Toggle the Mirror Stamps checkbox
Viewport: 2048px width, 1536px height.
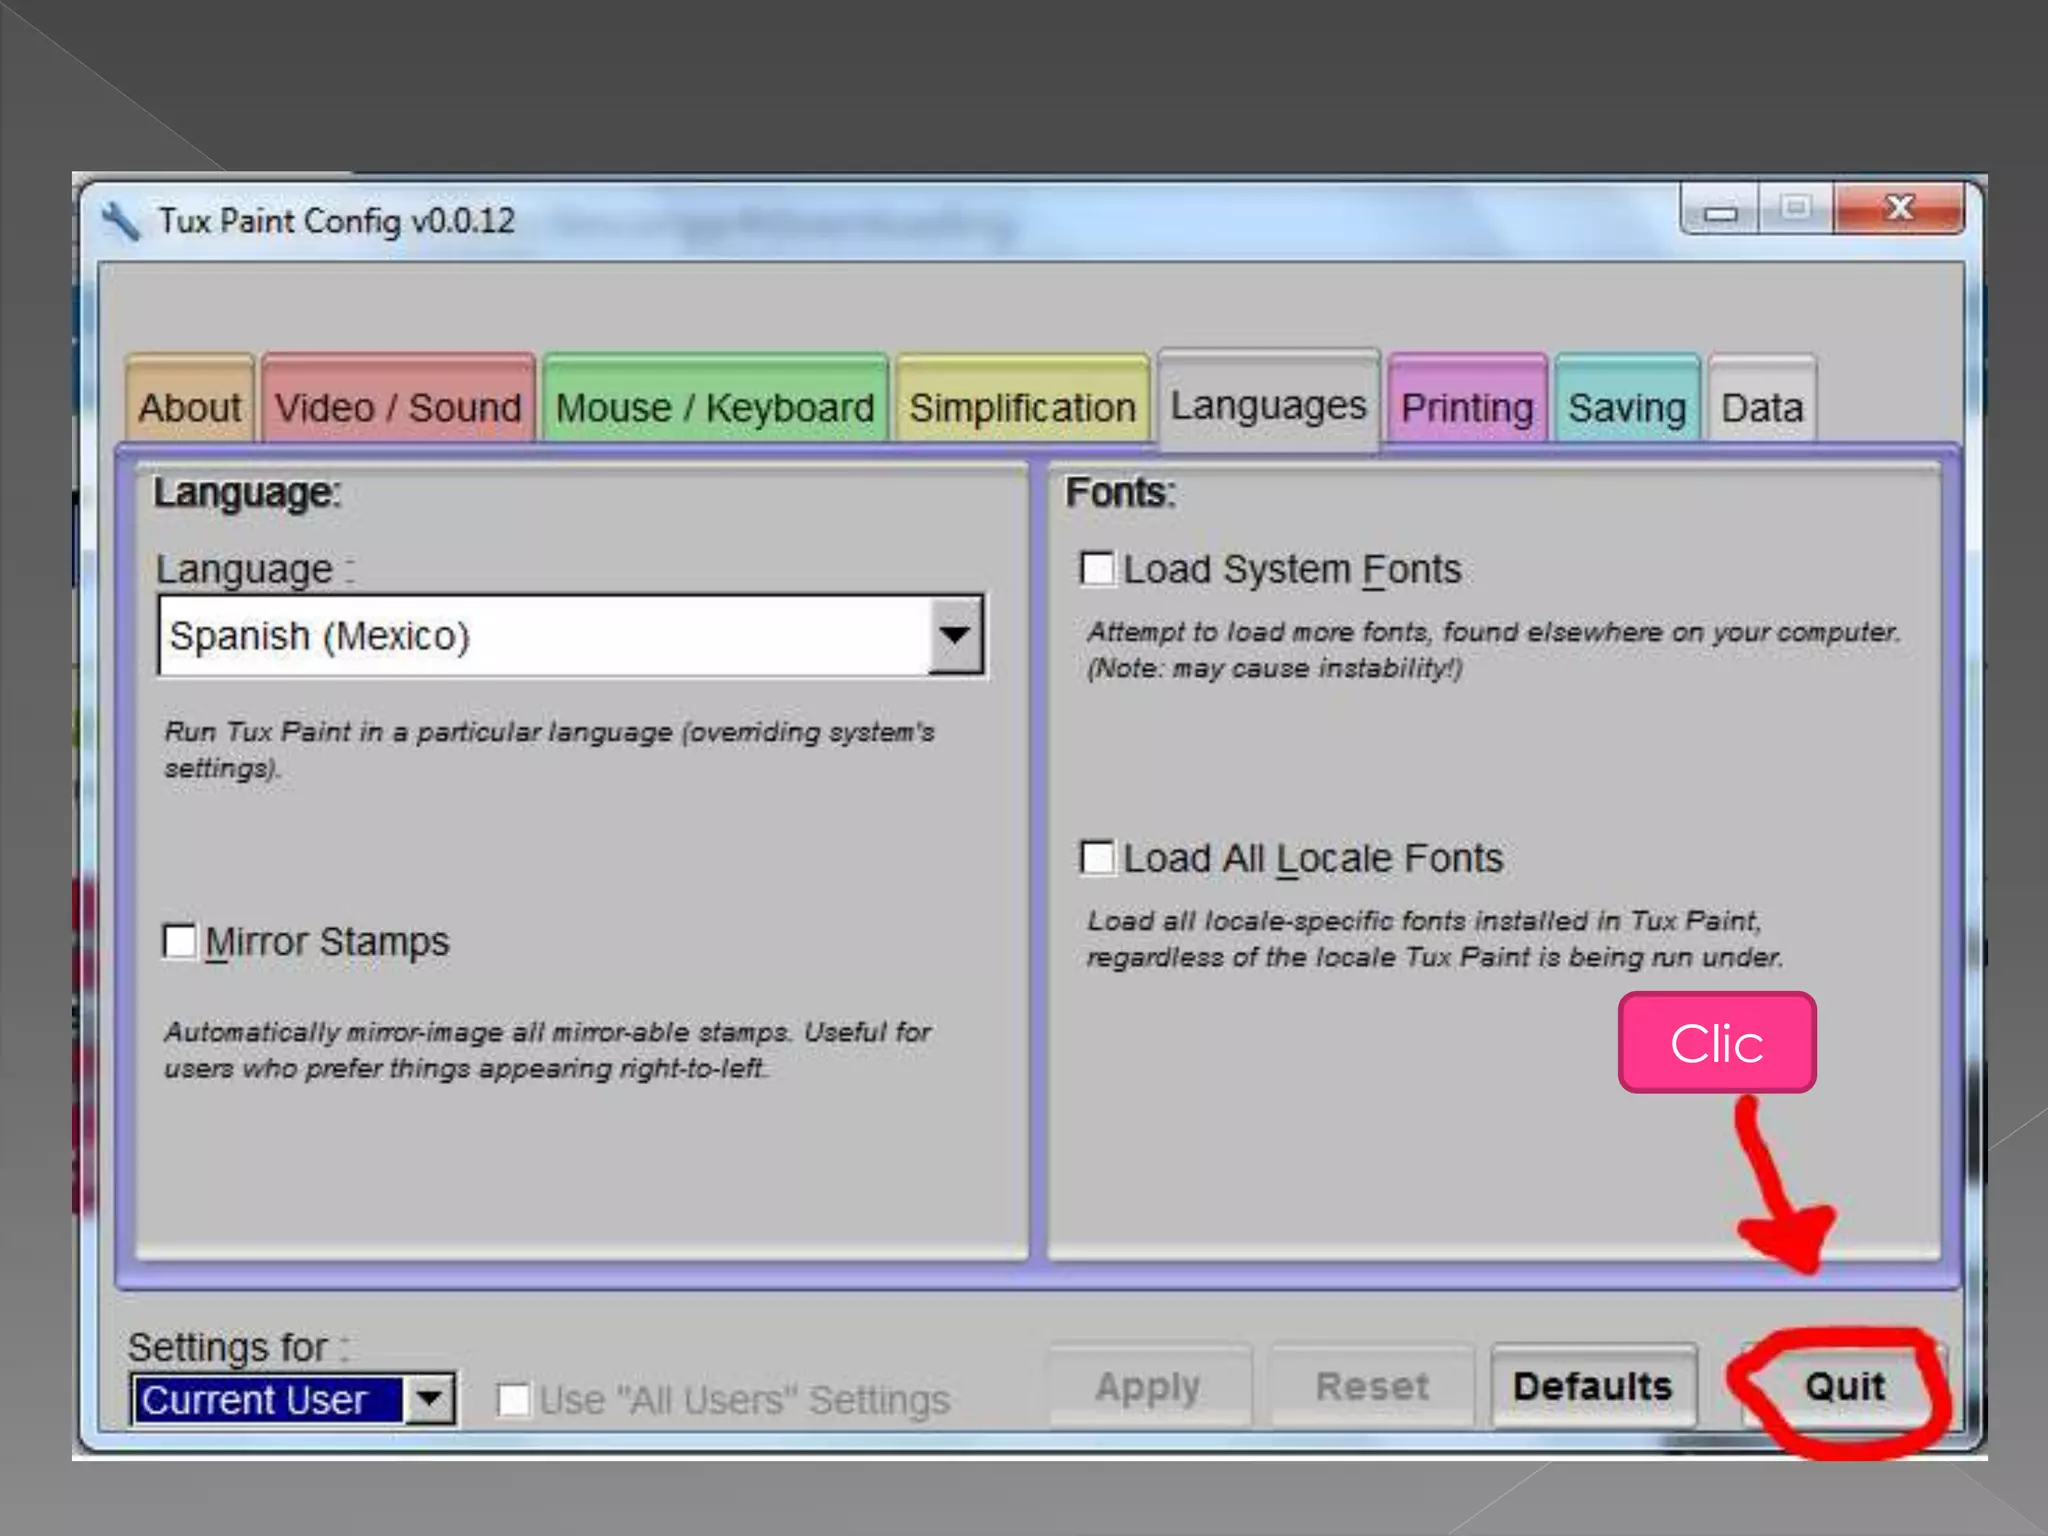tap(180, 941)
